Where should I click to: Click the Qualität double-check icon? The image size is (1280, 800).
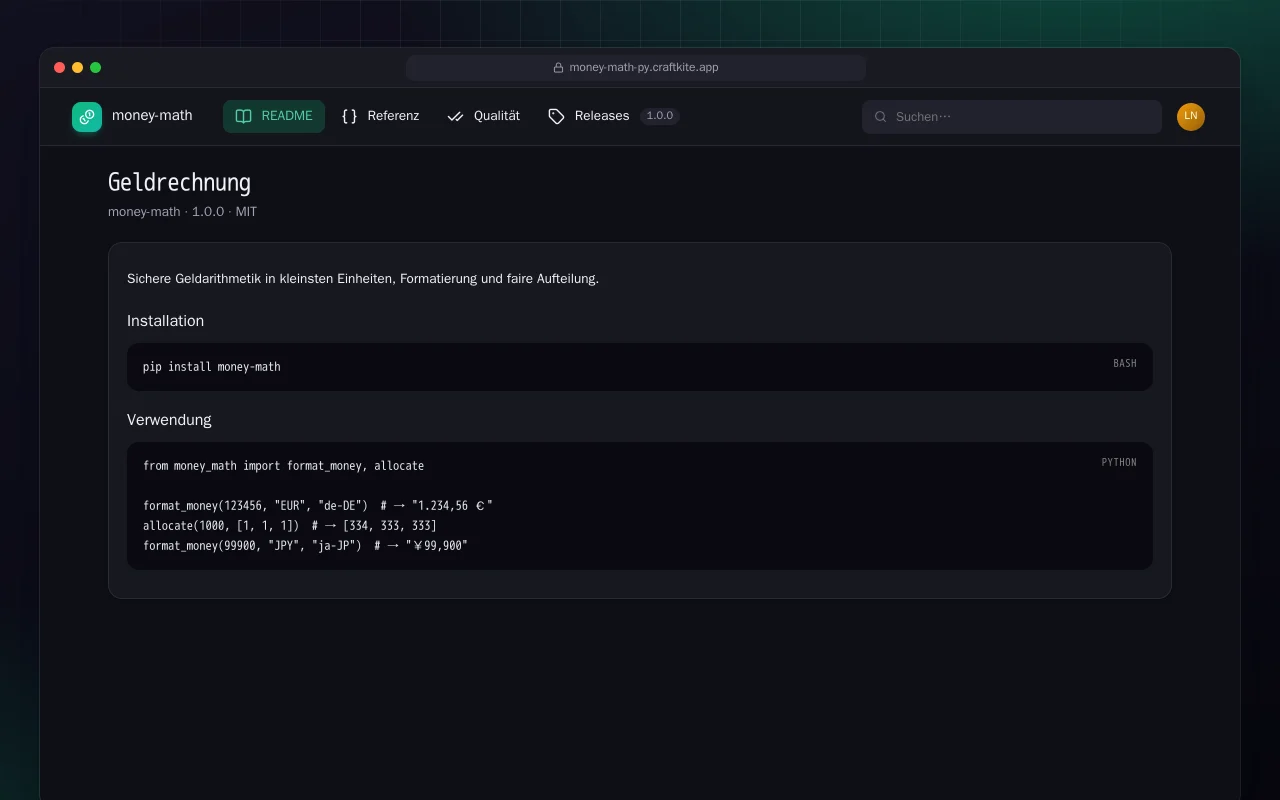point(456,116)
